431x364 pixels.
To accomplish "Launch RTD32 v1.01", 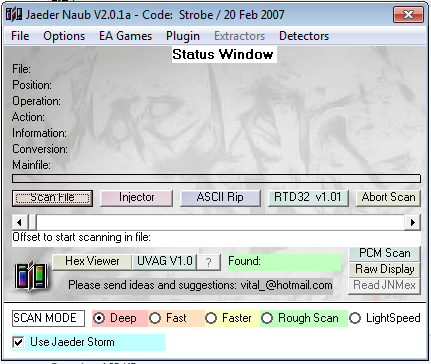I will [x=308, y=198].
